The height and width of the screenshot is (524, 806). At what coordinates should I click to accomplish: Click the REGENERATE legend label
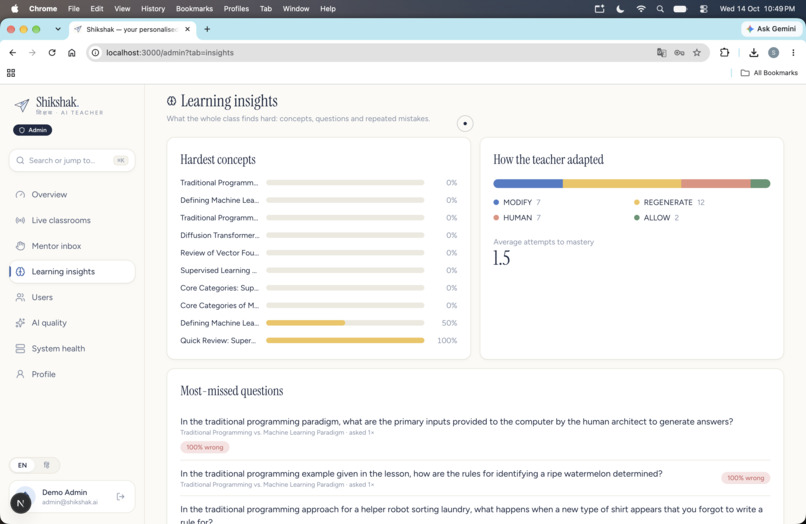(x=668, y=202)
